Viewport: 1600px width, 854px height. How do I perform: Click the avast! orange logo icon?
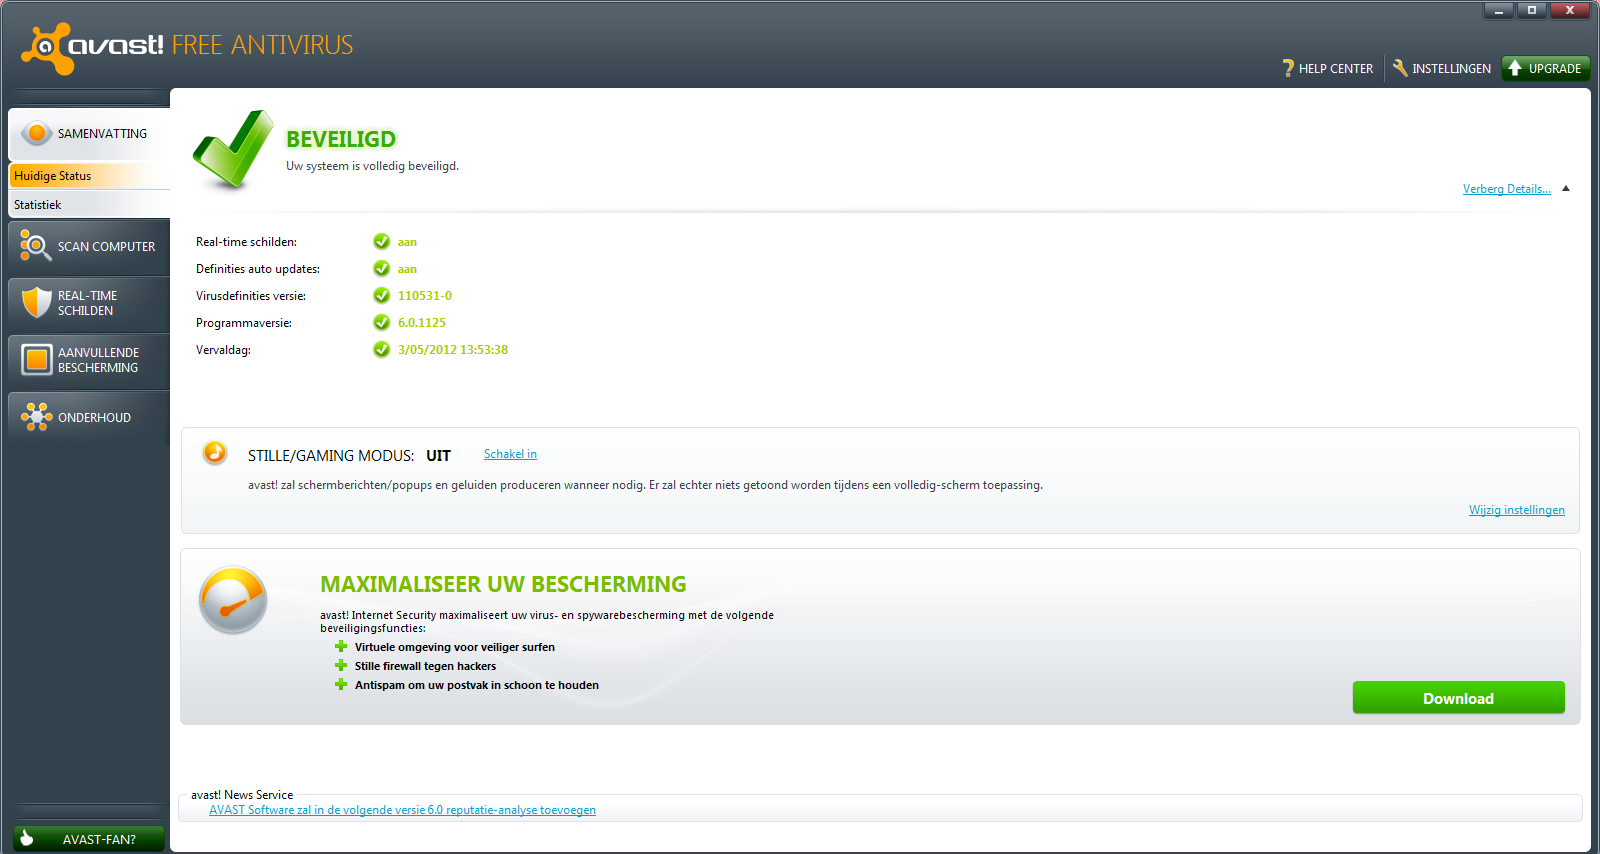(46, 48)
